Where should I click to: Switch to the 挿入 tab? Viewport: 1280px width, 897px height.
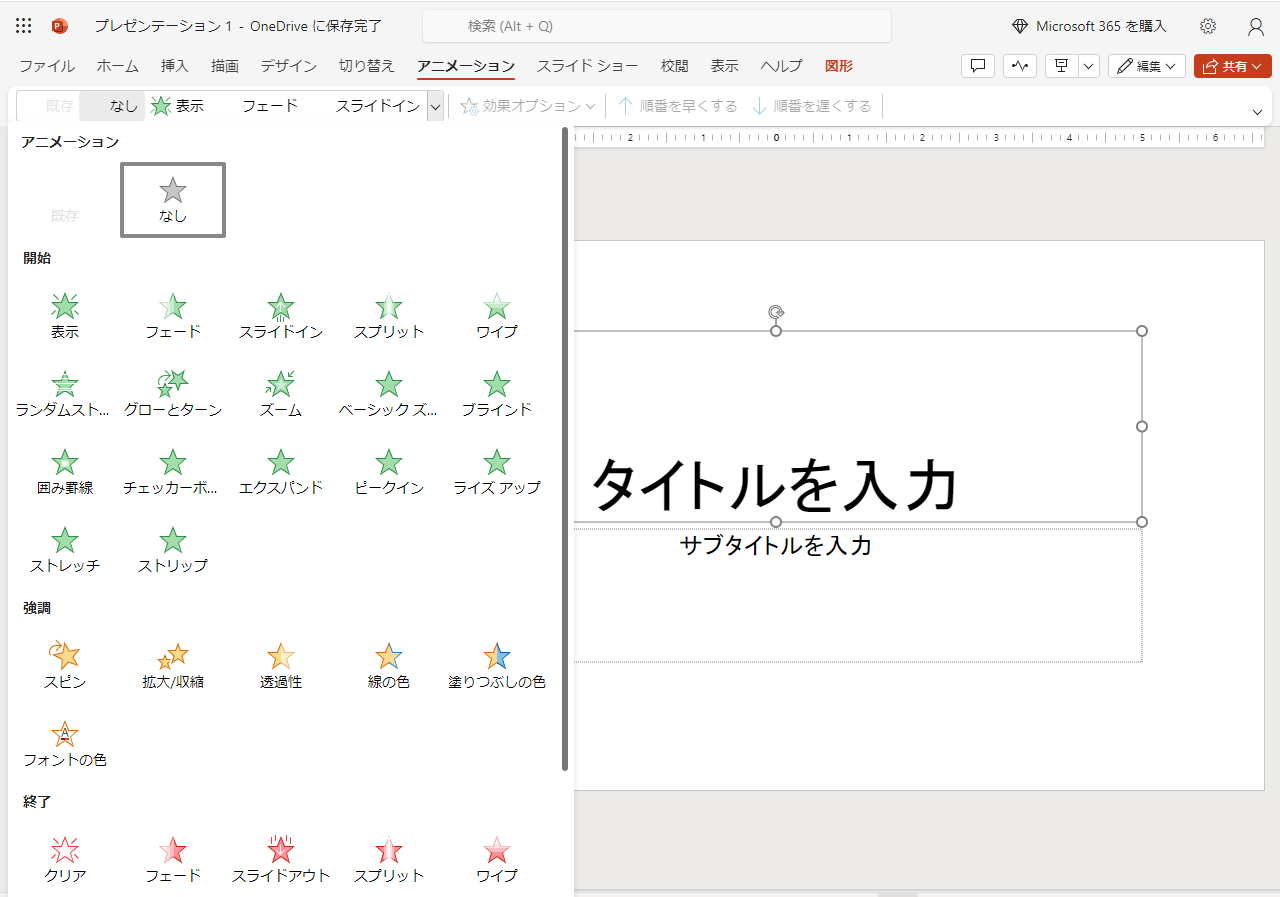[x=175, y=66]
